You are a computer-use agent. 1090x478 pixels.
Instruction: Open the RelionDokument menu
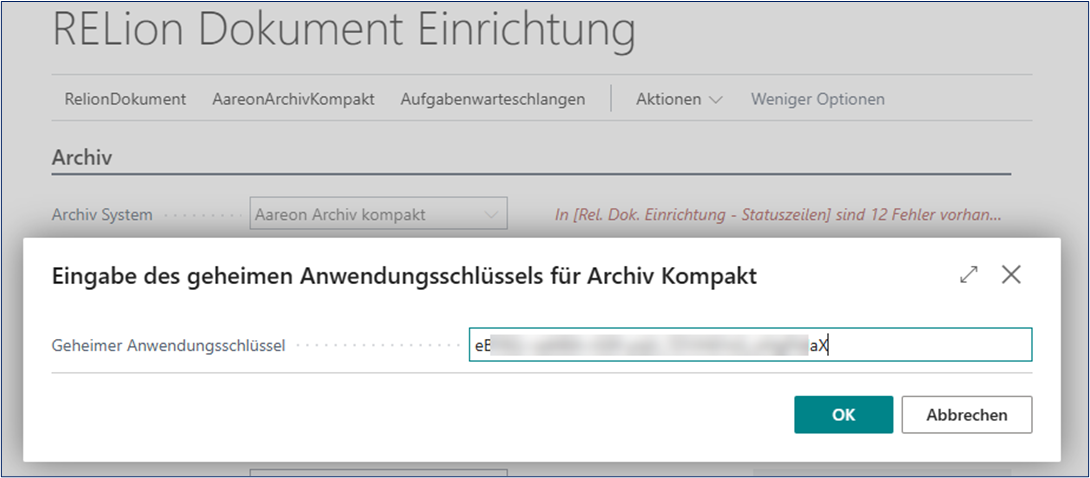click(125, 99)
